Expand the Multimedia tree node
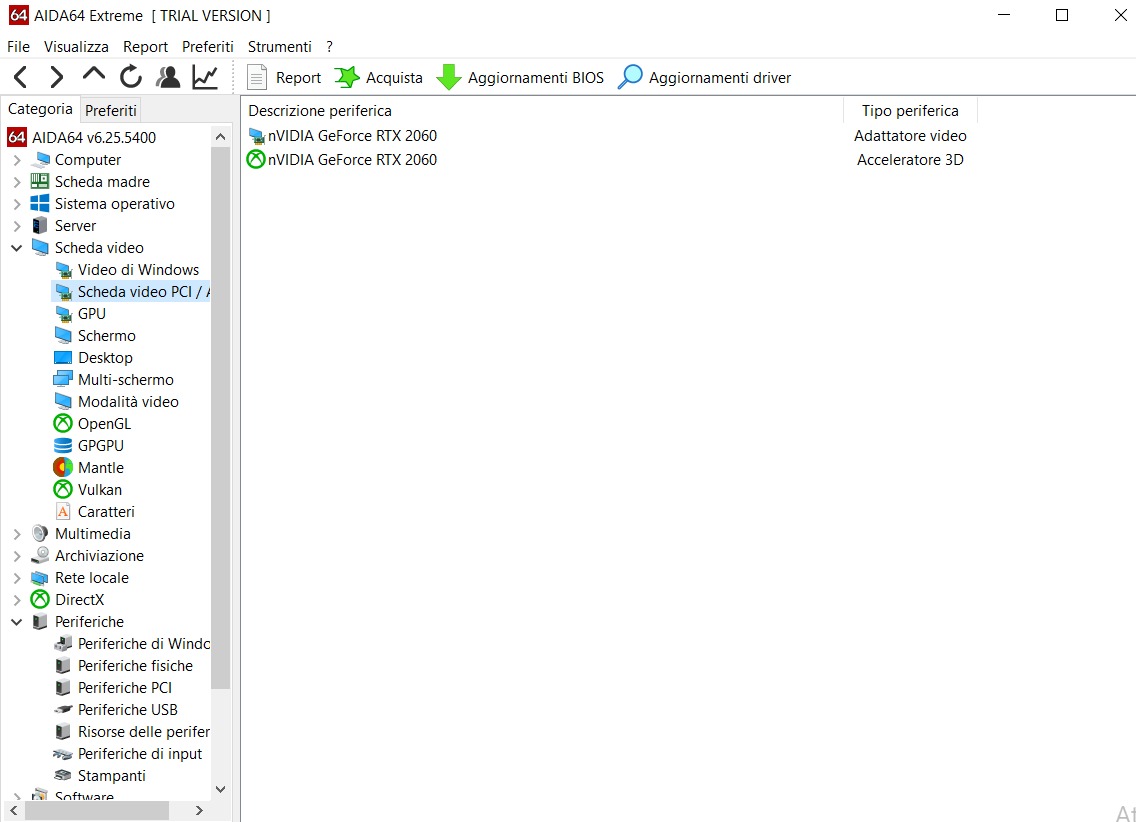Viewport: 1136px width, 822px height. 17,534
